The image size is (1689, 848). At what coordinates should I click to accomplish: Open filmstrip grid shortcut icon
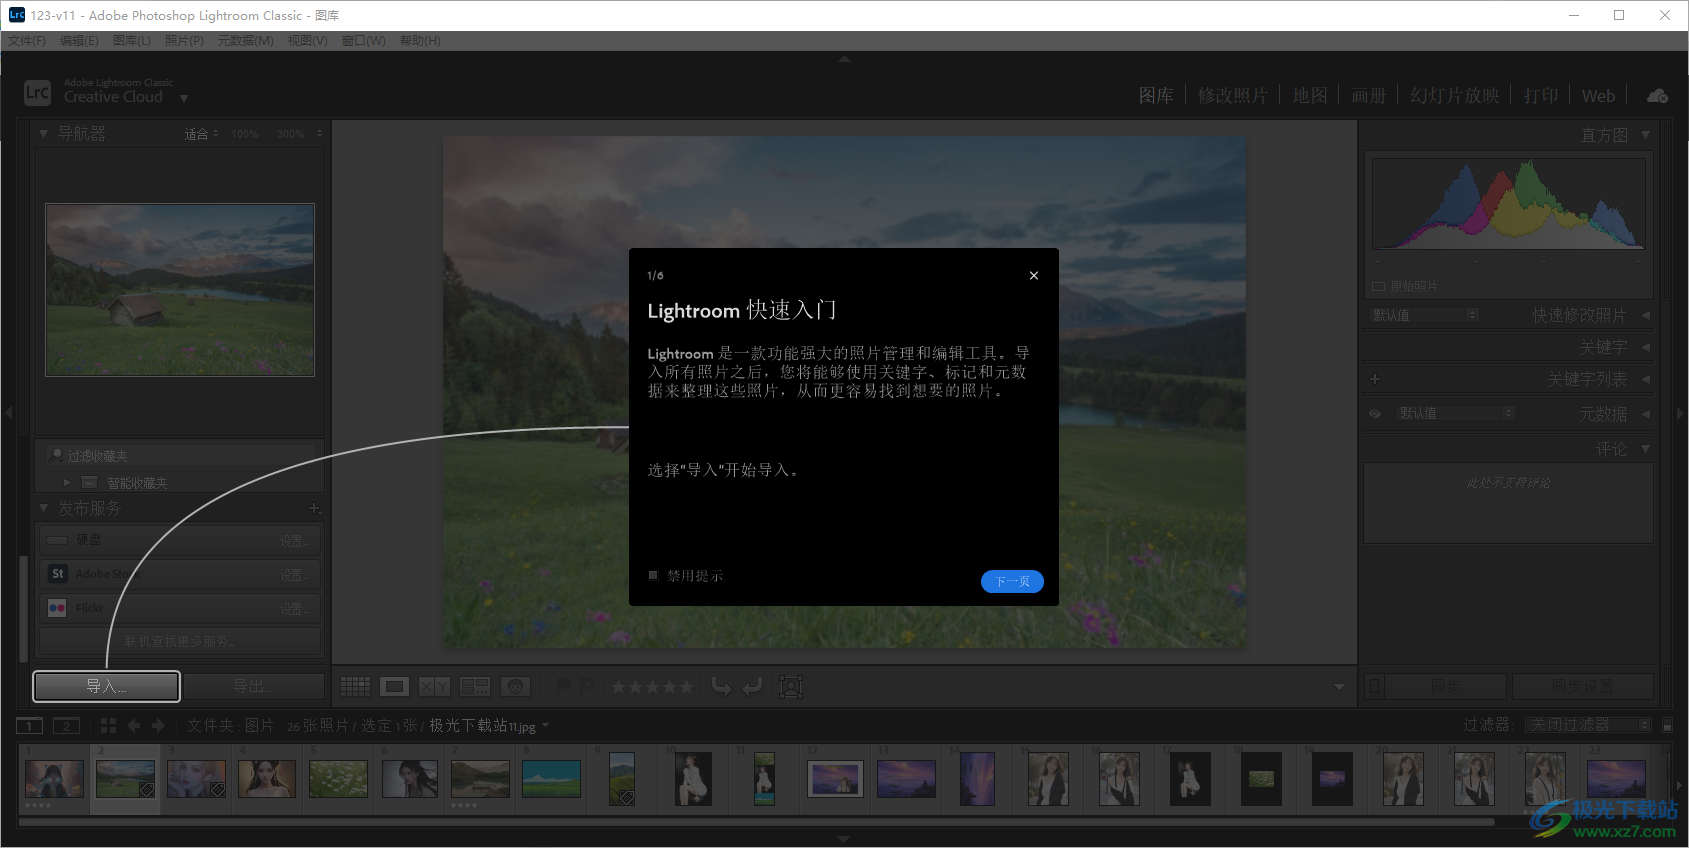pos(108,726)
